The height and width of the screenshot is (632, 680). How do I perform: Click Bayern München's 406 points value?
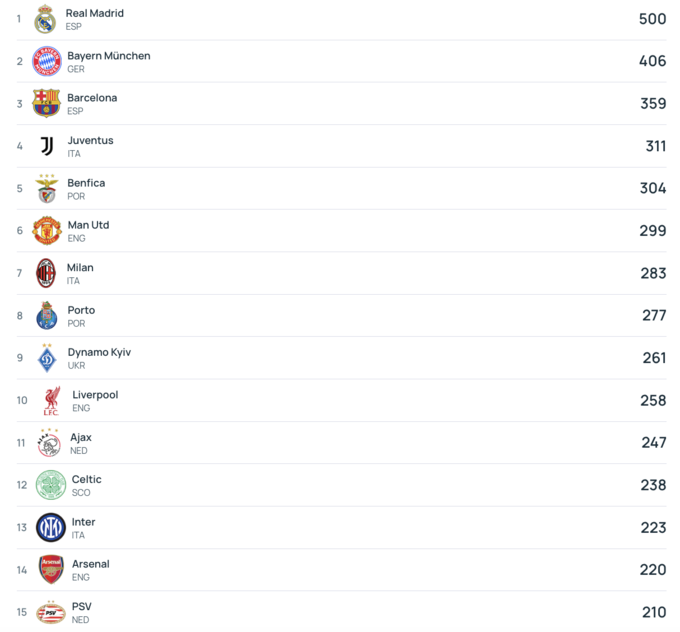(x=652, y=61)
